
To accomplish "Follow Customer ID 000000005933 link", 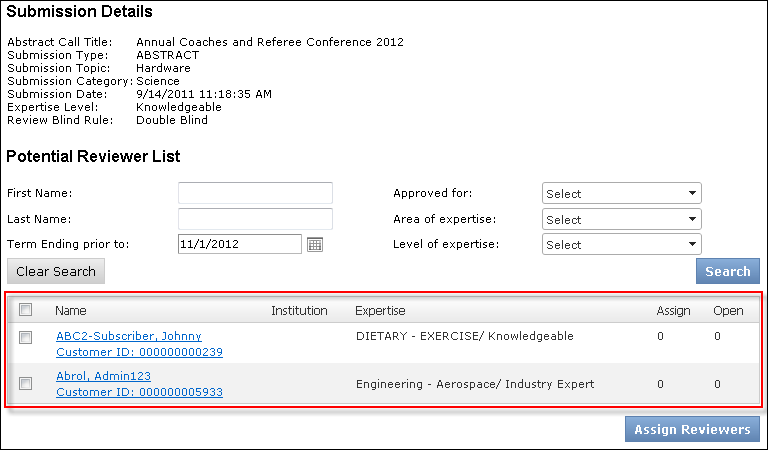I will [x=139, y=392].
